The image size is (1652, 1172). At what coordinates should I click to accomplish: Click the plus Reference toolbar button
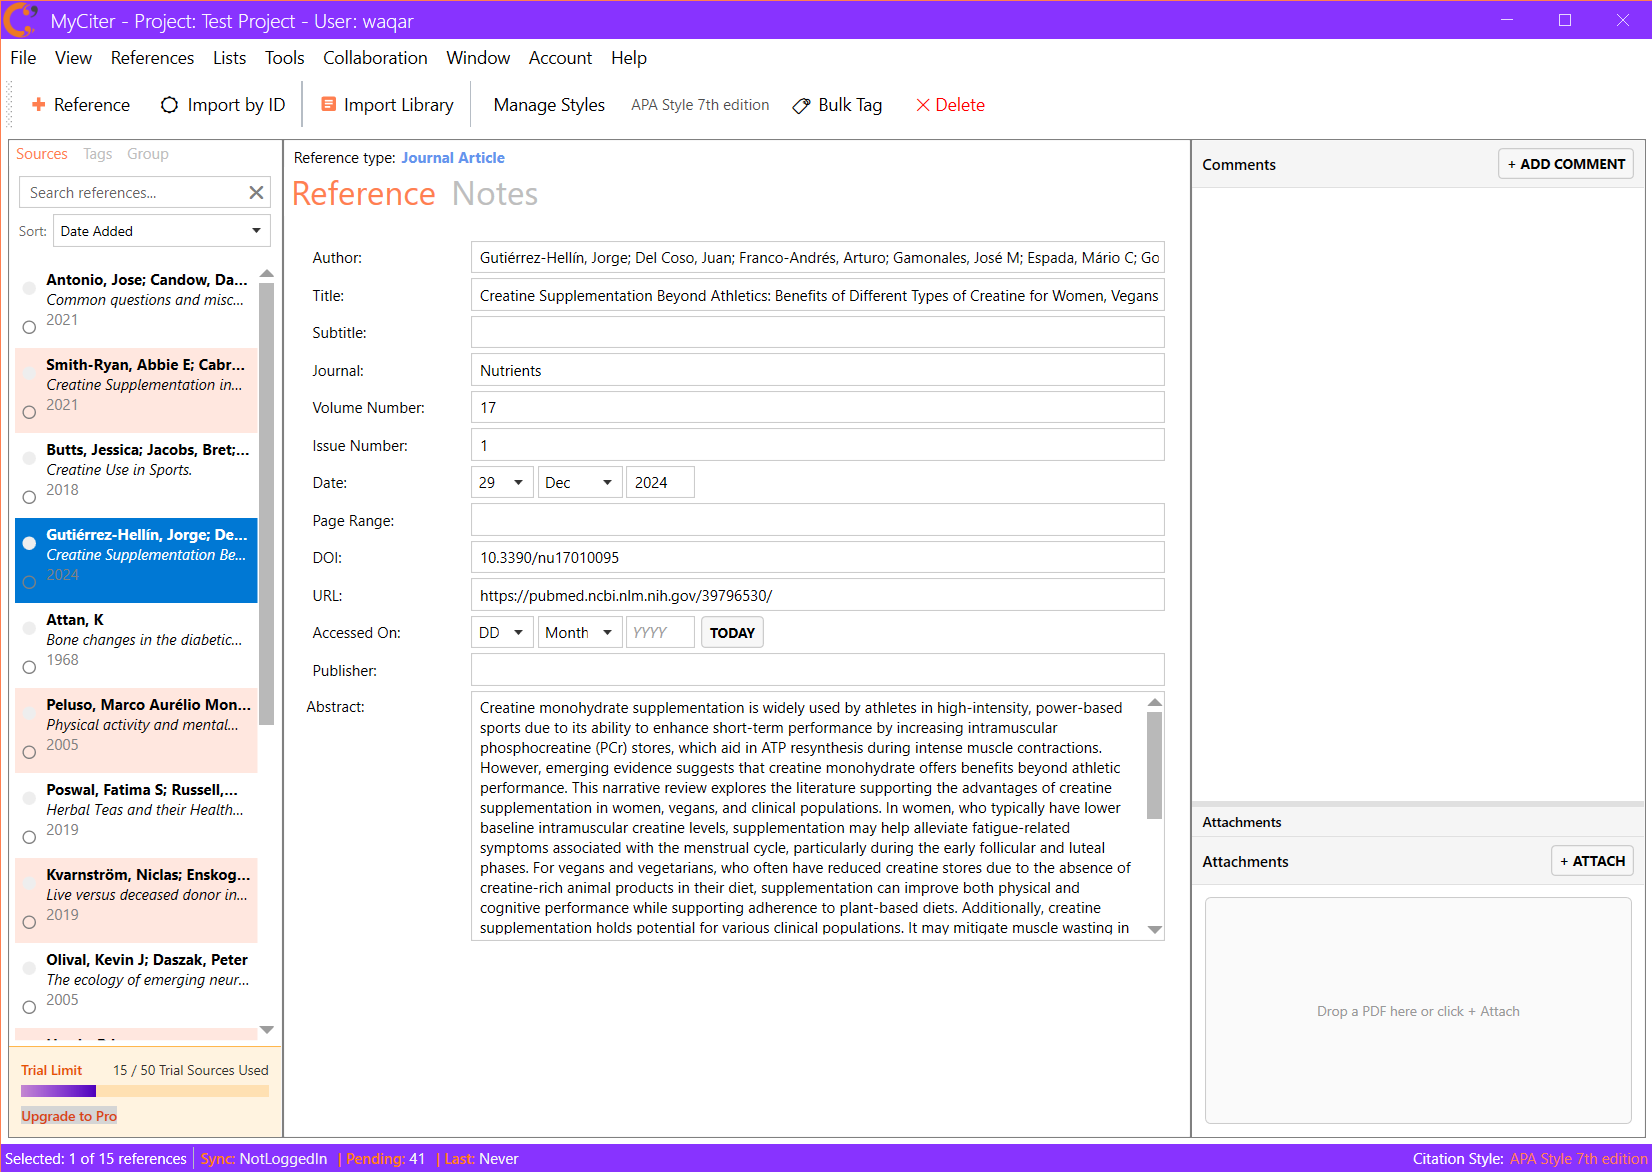pyautogui.click(x=81, y=105)
